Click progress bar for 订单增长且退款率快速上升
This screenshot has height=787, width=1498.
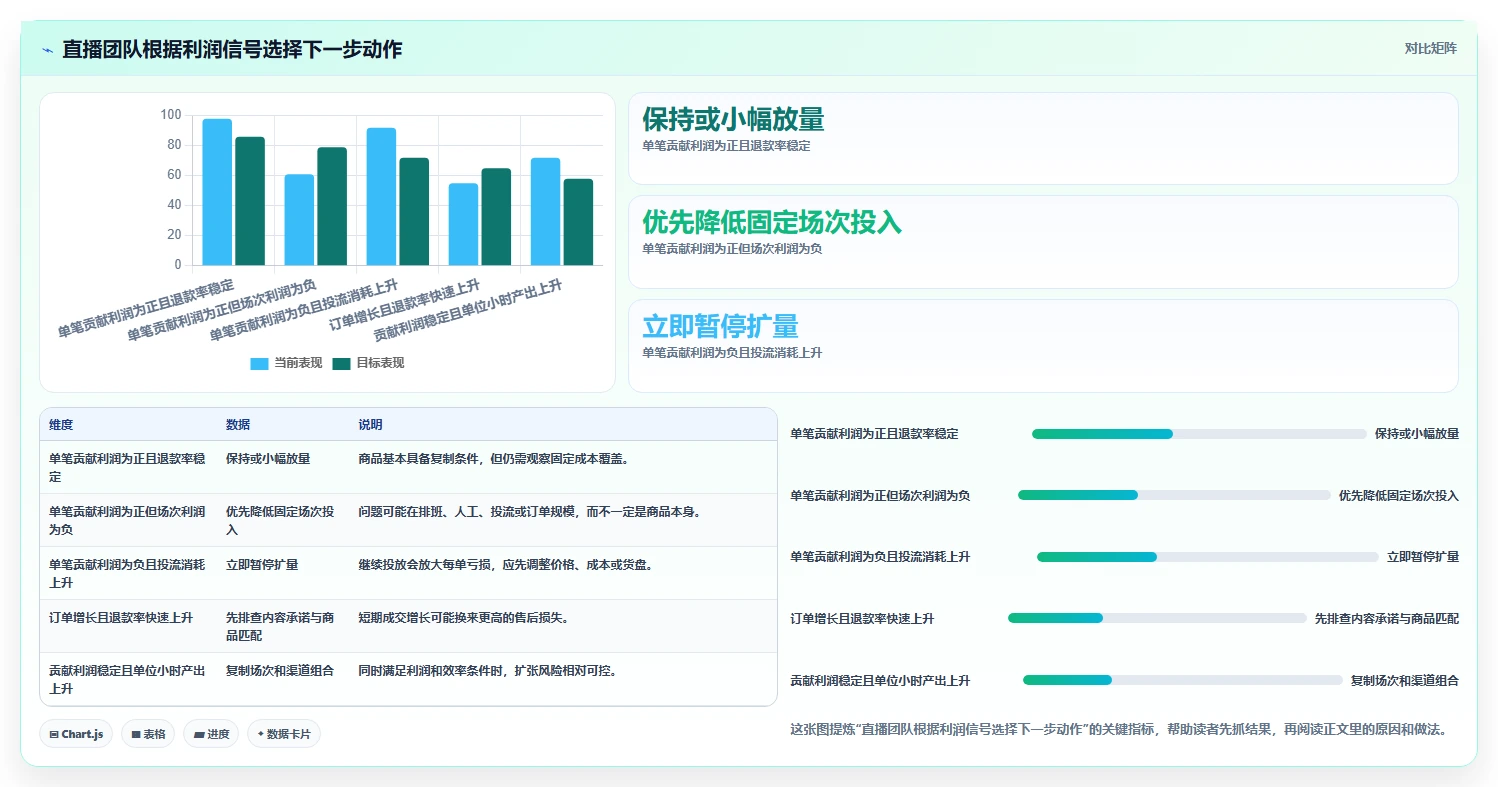[1157, 618]
